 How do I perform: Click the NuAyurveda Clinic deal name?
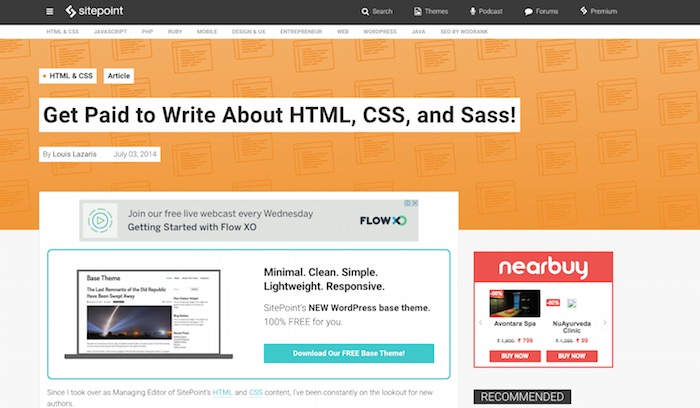(572, 327)
